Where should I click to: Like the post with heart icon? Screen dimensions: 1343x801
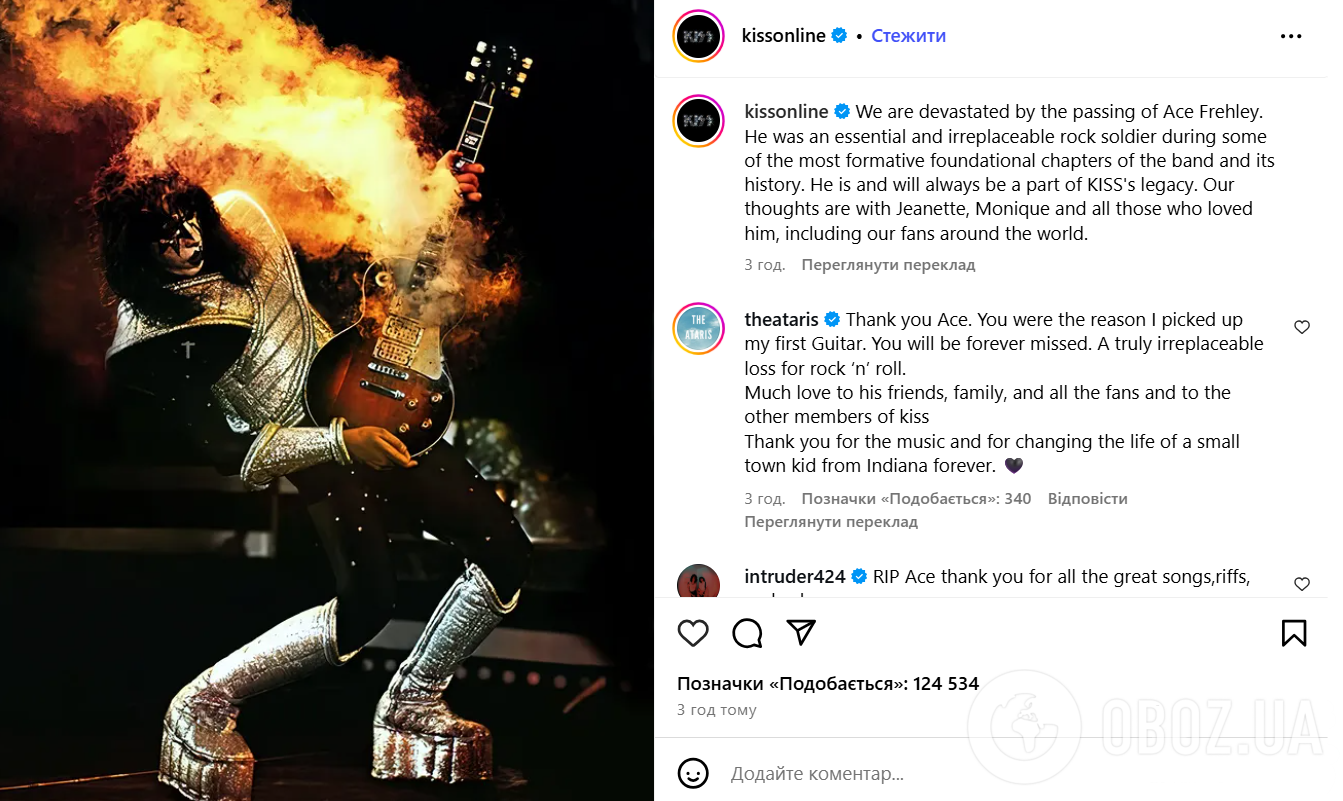[693, 633]
